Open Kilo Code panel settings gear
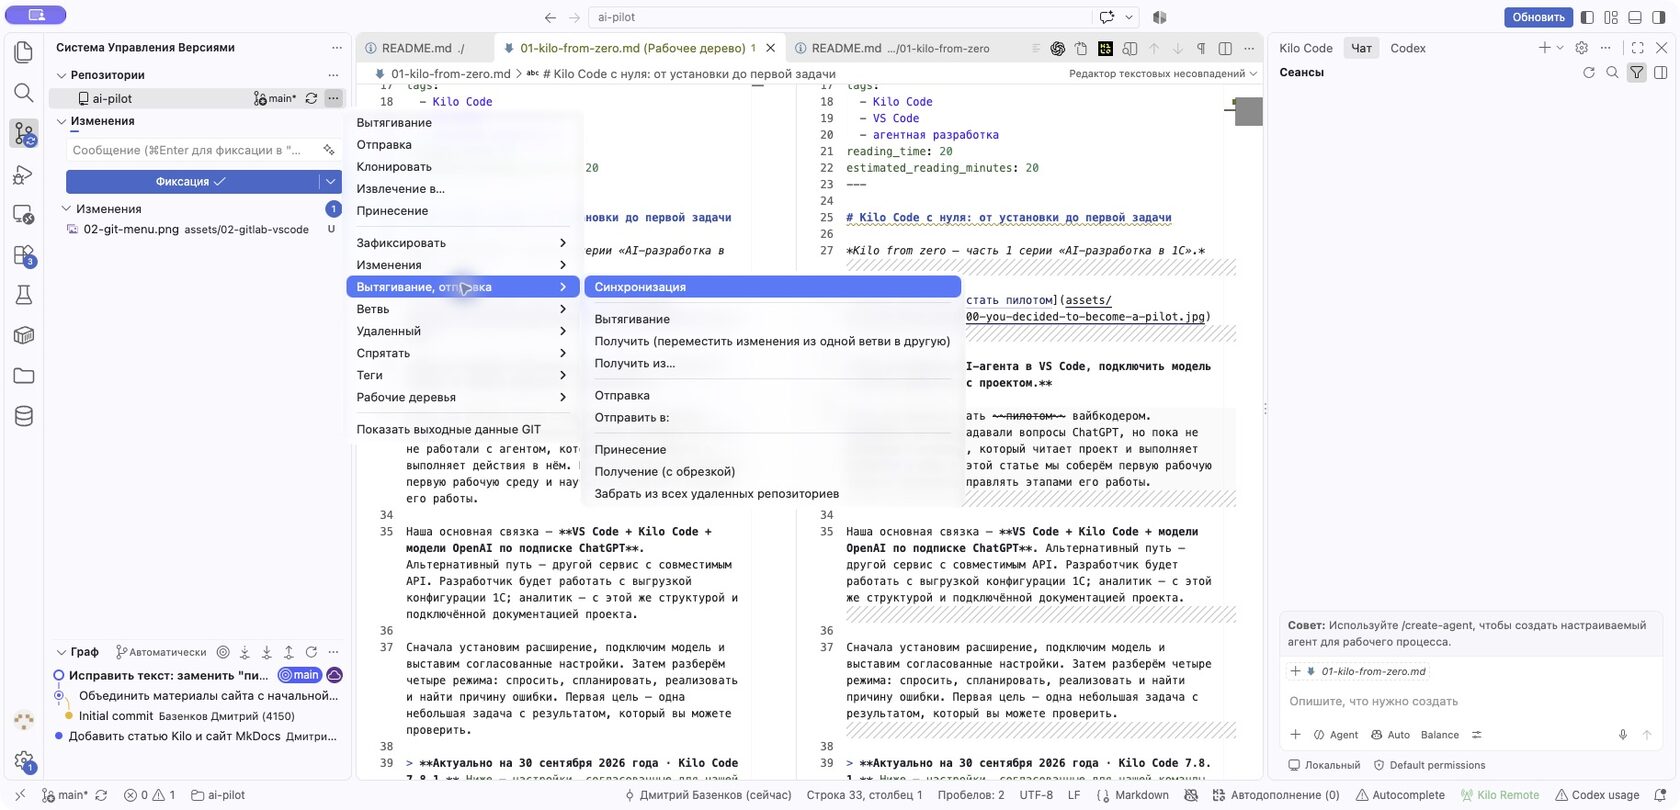The width and height of the screenshot is (1680, 810). tap(1581, 48)
